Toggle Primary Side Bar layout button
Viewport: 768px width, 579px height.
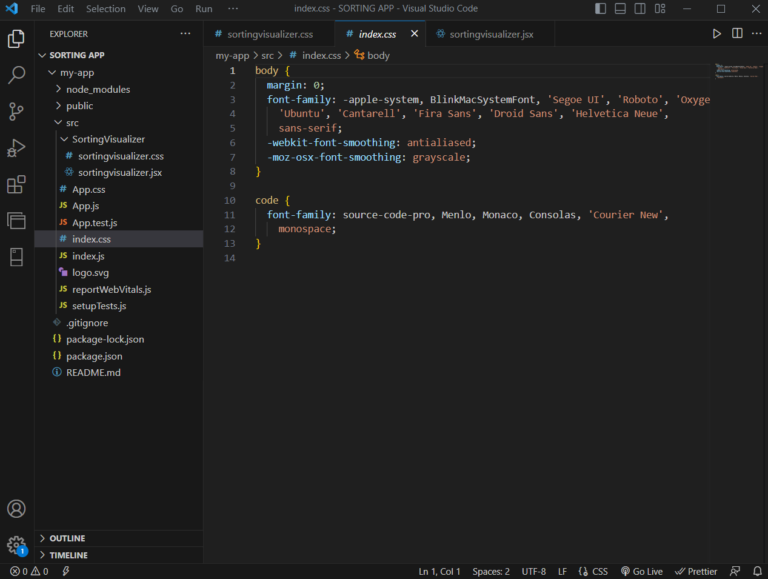click(600, 9)
